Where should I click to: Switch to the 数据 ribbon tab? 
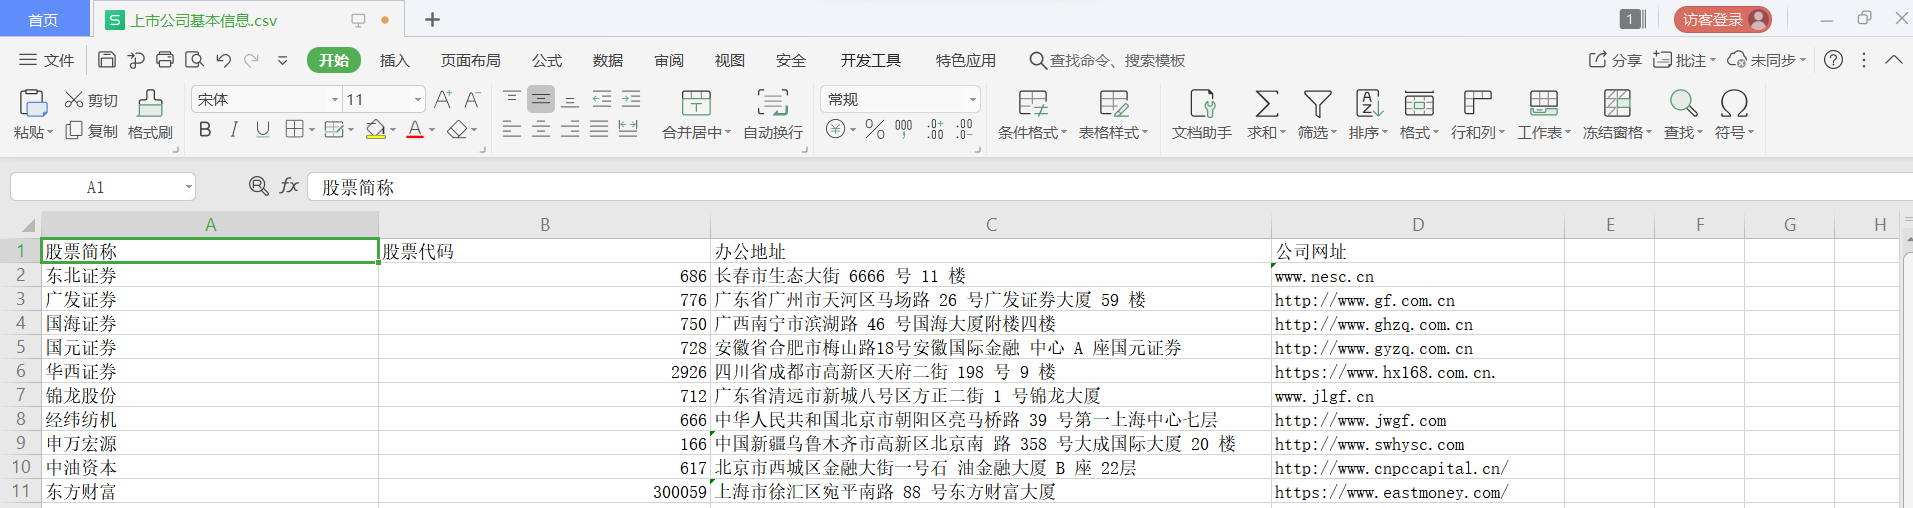coord(608,60)
